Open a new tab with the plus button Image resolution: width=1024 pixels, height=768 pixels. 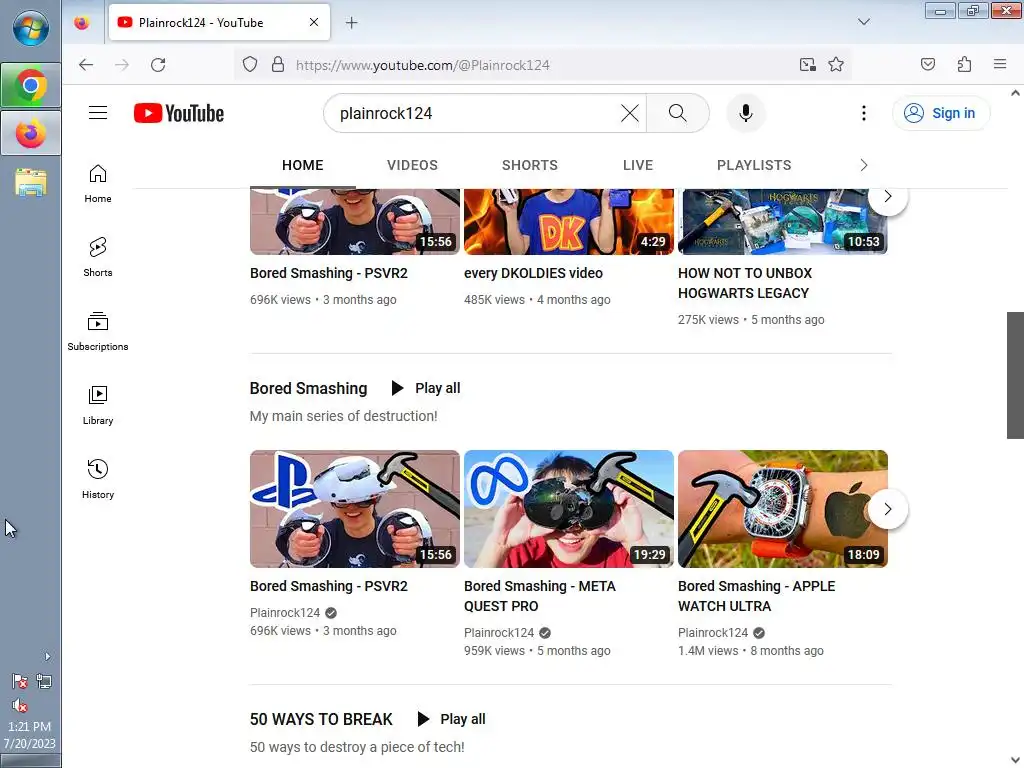tap(351, 23)
